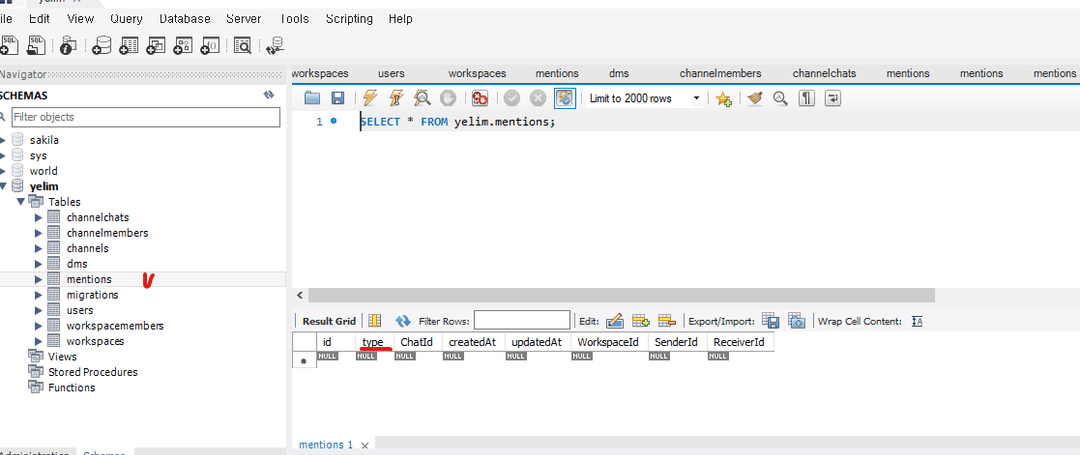Toggle auto-commit mode button
Image resolution: width=1080 pixels, height=455 pixels.
pos(564,98)
